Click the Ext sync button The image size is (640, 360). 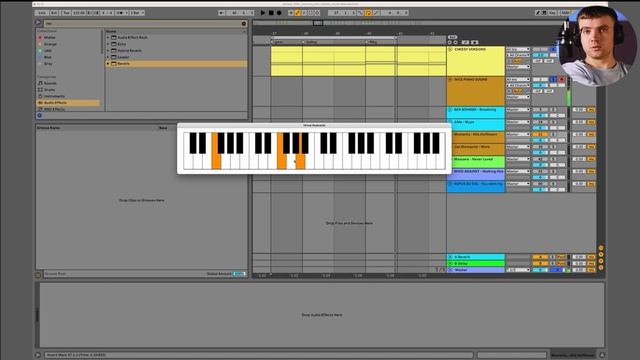(54, 13)
